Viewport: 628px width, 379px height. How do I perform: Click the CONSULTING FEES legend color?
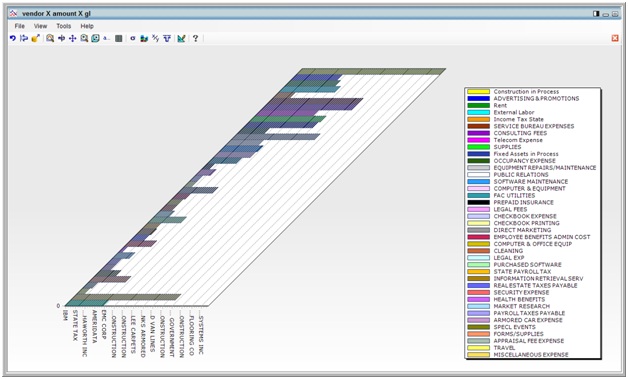pyautogui.click(x=479, y=133)
